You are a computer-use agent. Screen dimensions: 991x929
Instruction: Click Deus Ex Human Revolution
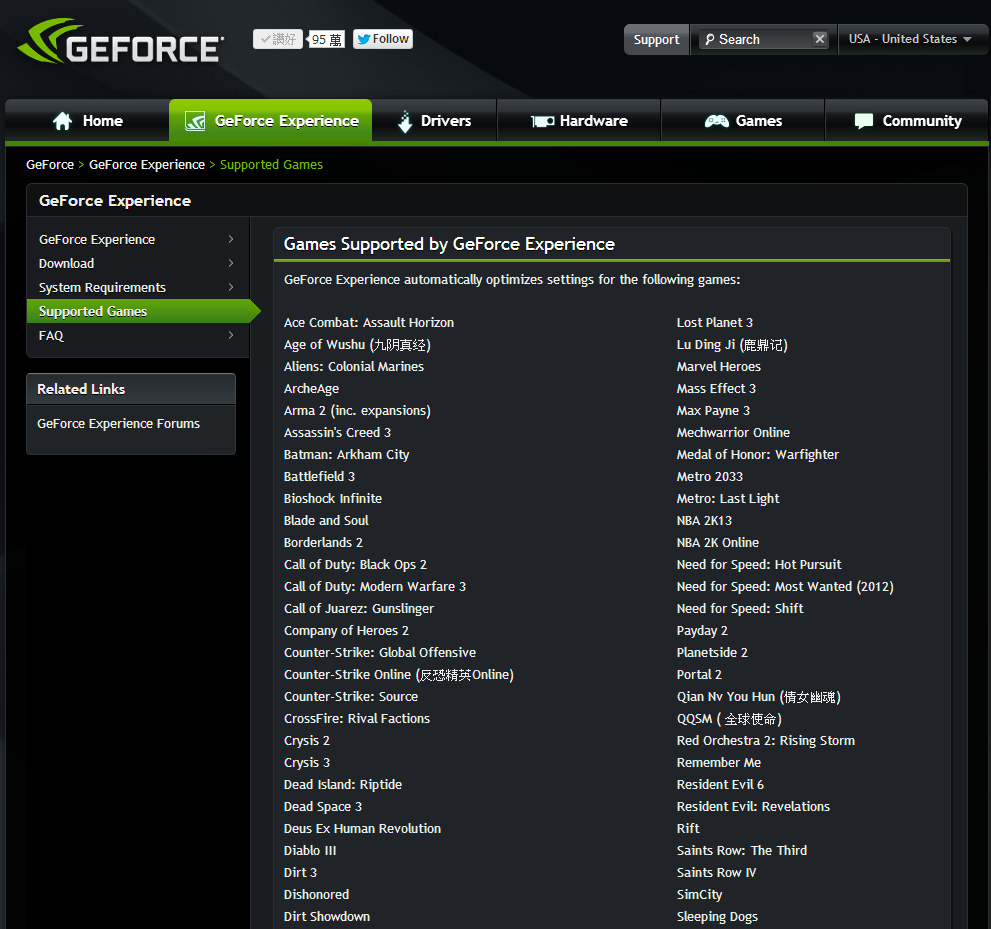coord(362,829)
